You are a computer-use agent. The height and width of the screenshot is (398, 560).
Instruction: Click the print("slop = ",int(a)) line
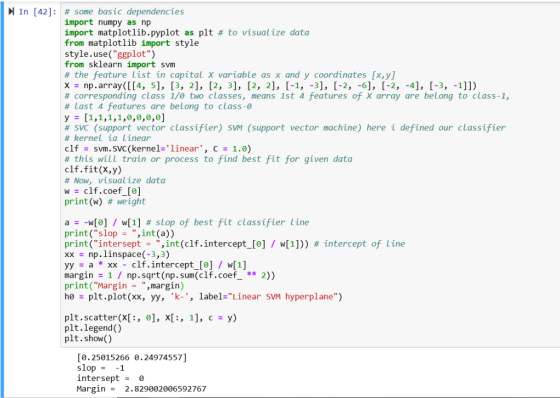point(119,233)
